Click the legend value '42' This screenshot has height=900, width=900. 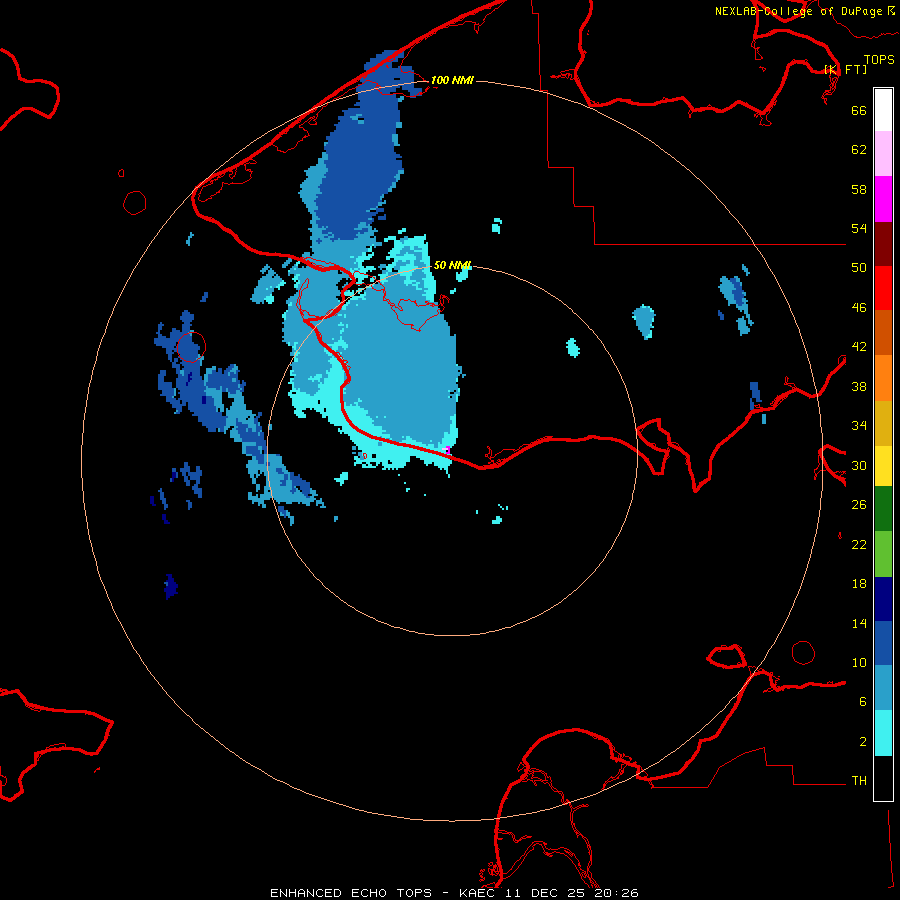pos(859,347)
